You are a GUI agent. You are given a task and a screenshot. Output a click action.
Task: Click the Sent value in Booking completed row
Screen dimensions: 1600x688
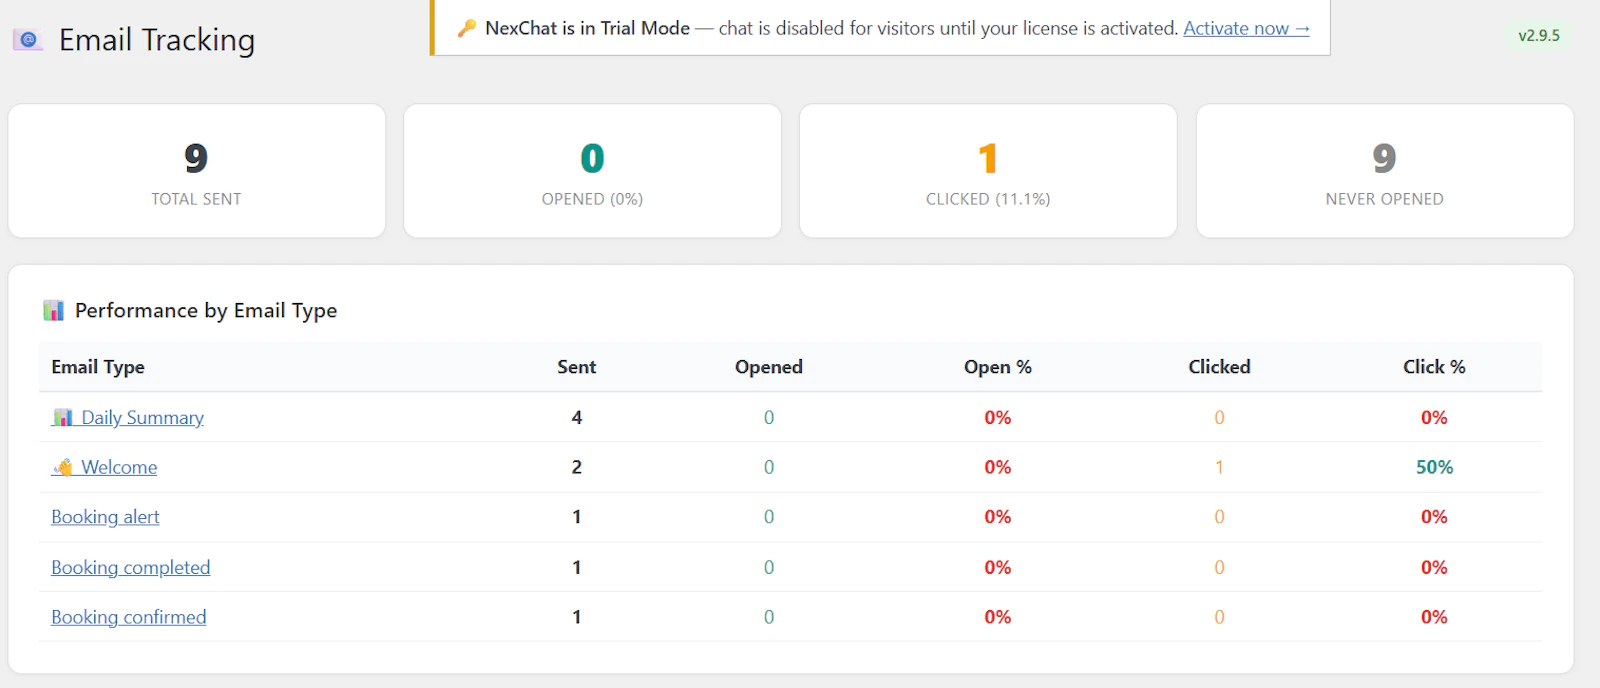pos(577,567)
